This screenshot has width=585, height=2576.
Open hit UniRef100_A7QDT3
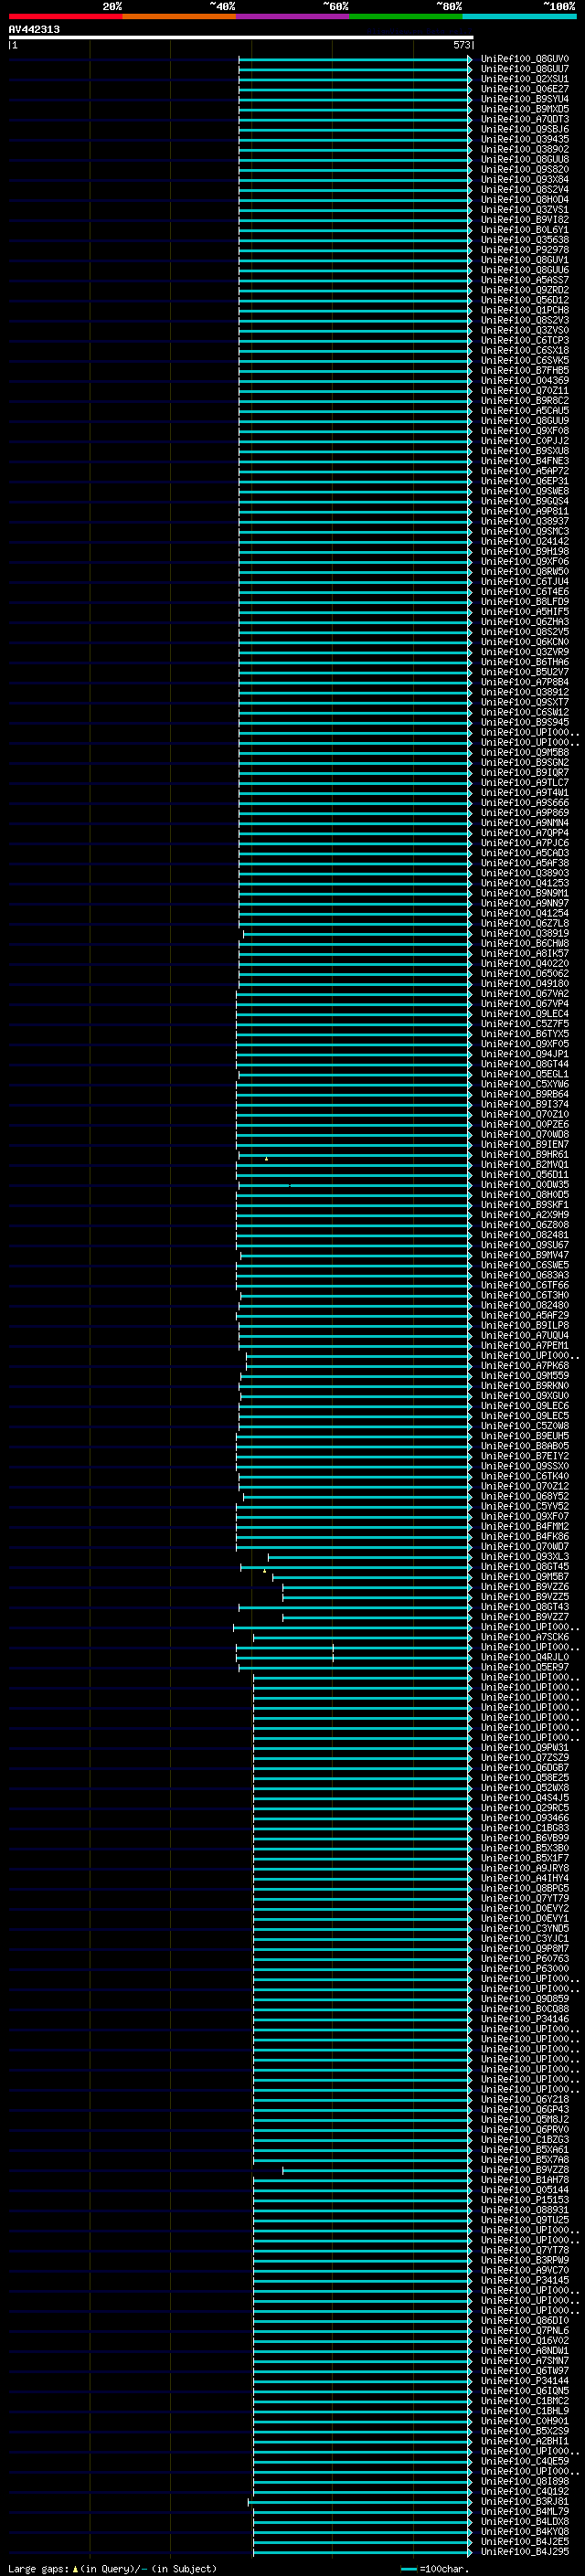(525, 120)
